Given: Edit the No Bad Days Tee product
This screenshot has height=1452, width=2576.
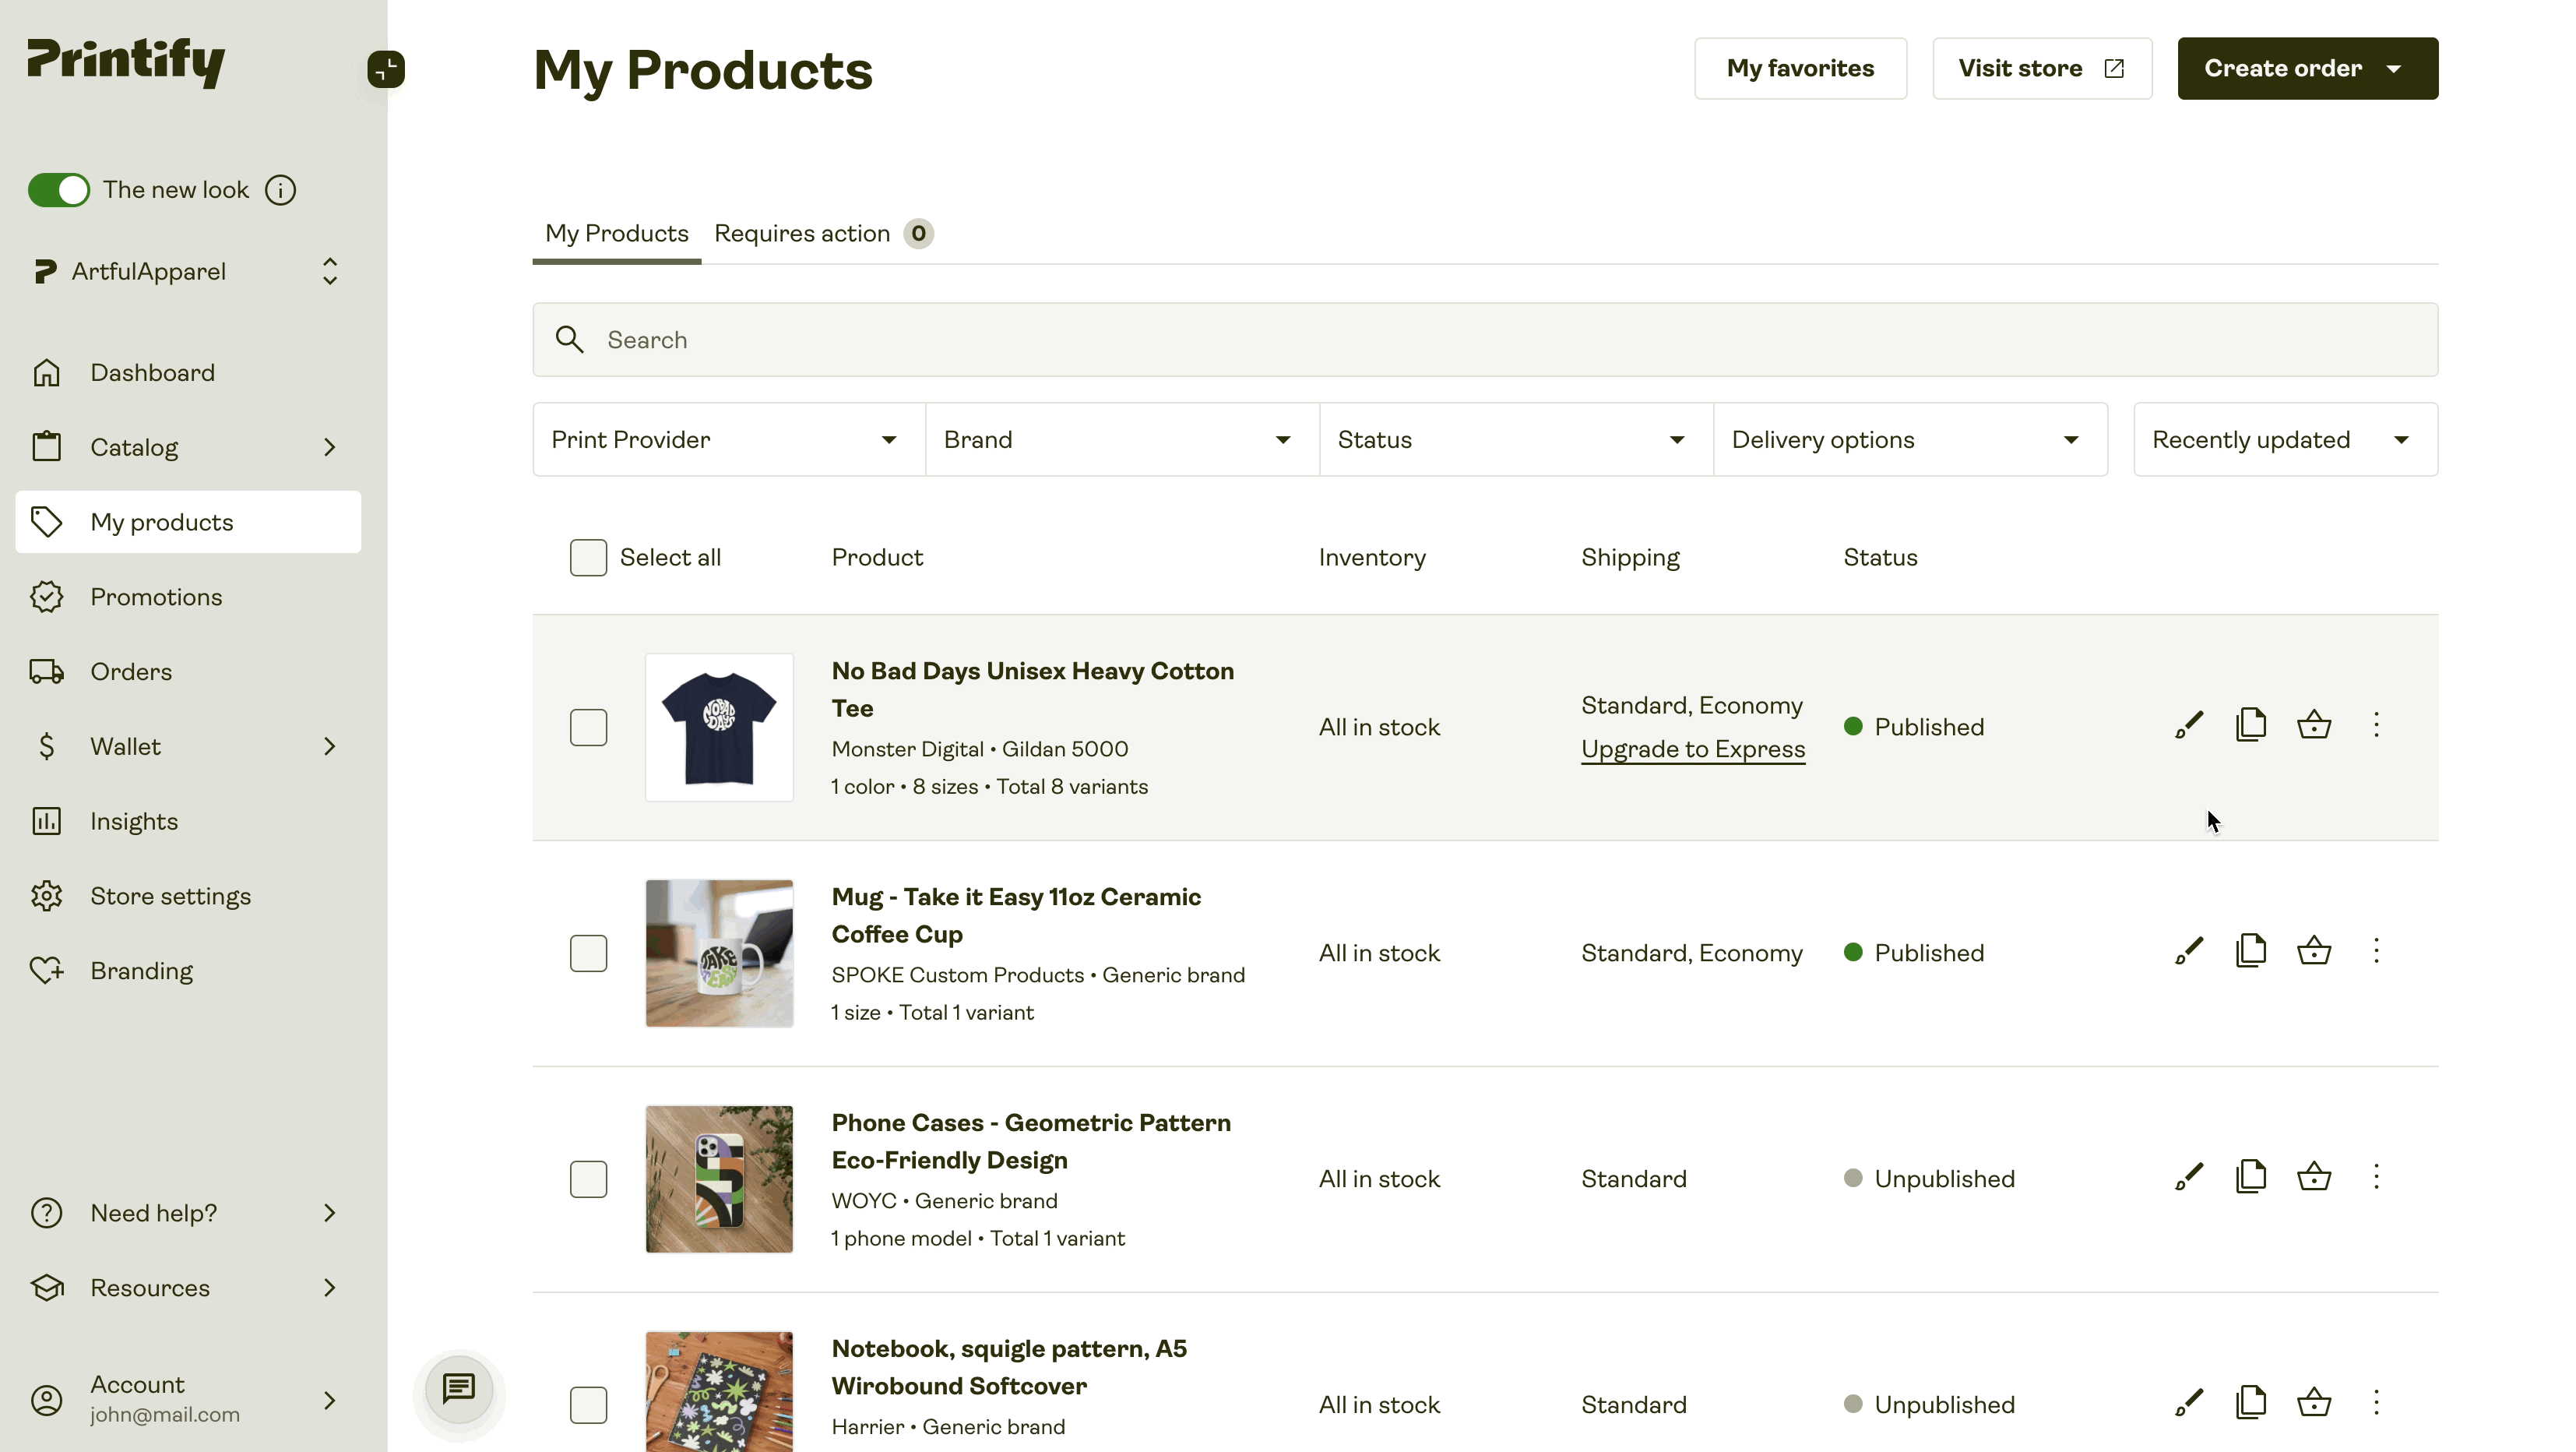Looking at the screenshot, I should coord(2188,725).
